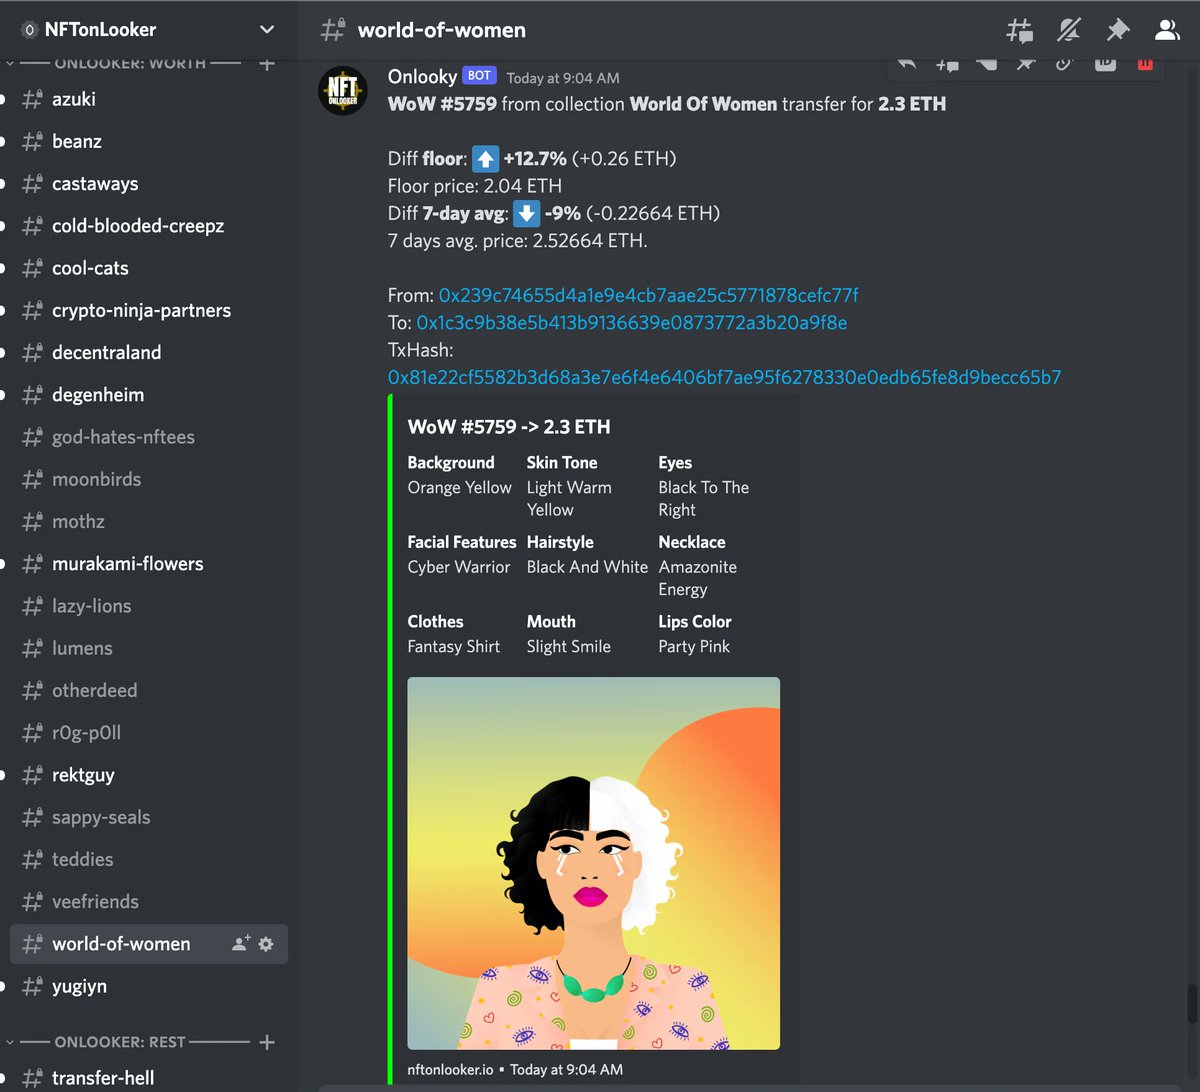The width and height of the screenshot is (1200, 1092).
Task: Click the 'Party Pink' lips color value
Action: (694, 647)
